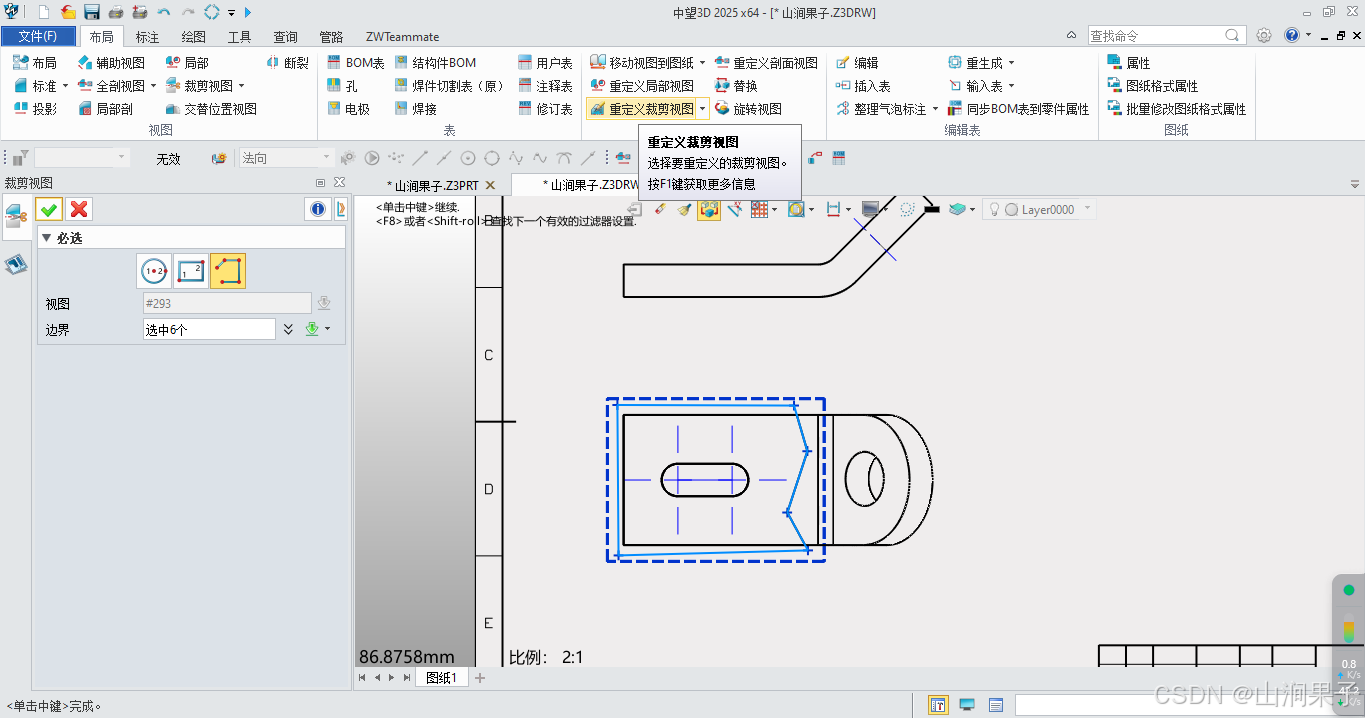Switch to the 绘图 ribbon tab

pos(193,37)
